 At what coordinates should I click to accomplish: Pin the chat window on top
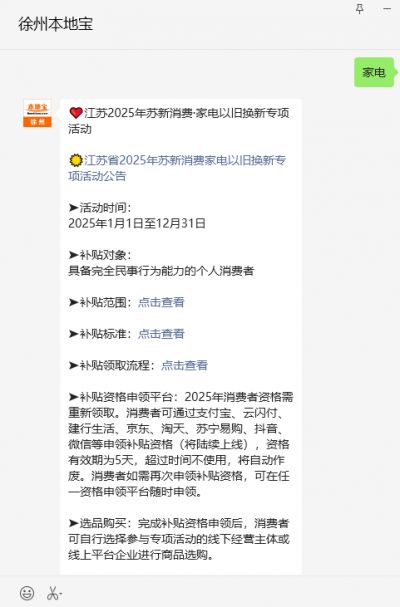(359, 9)
